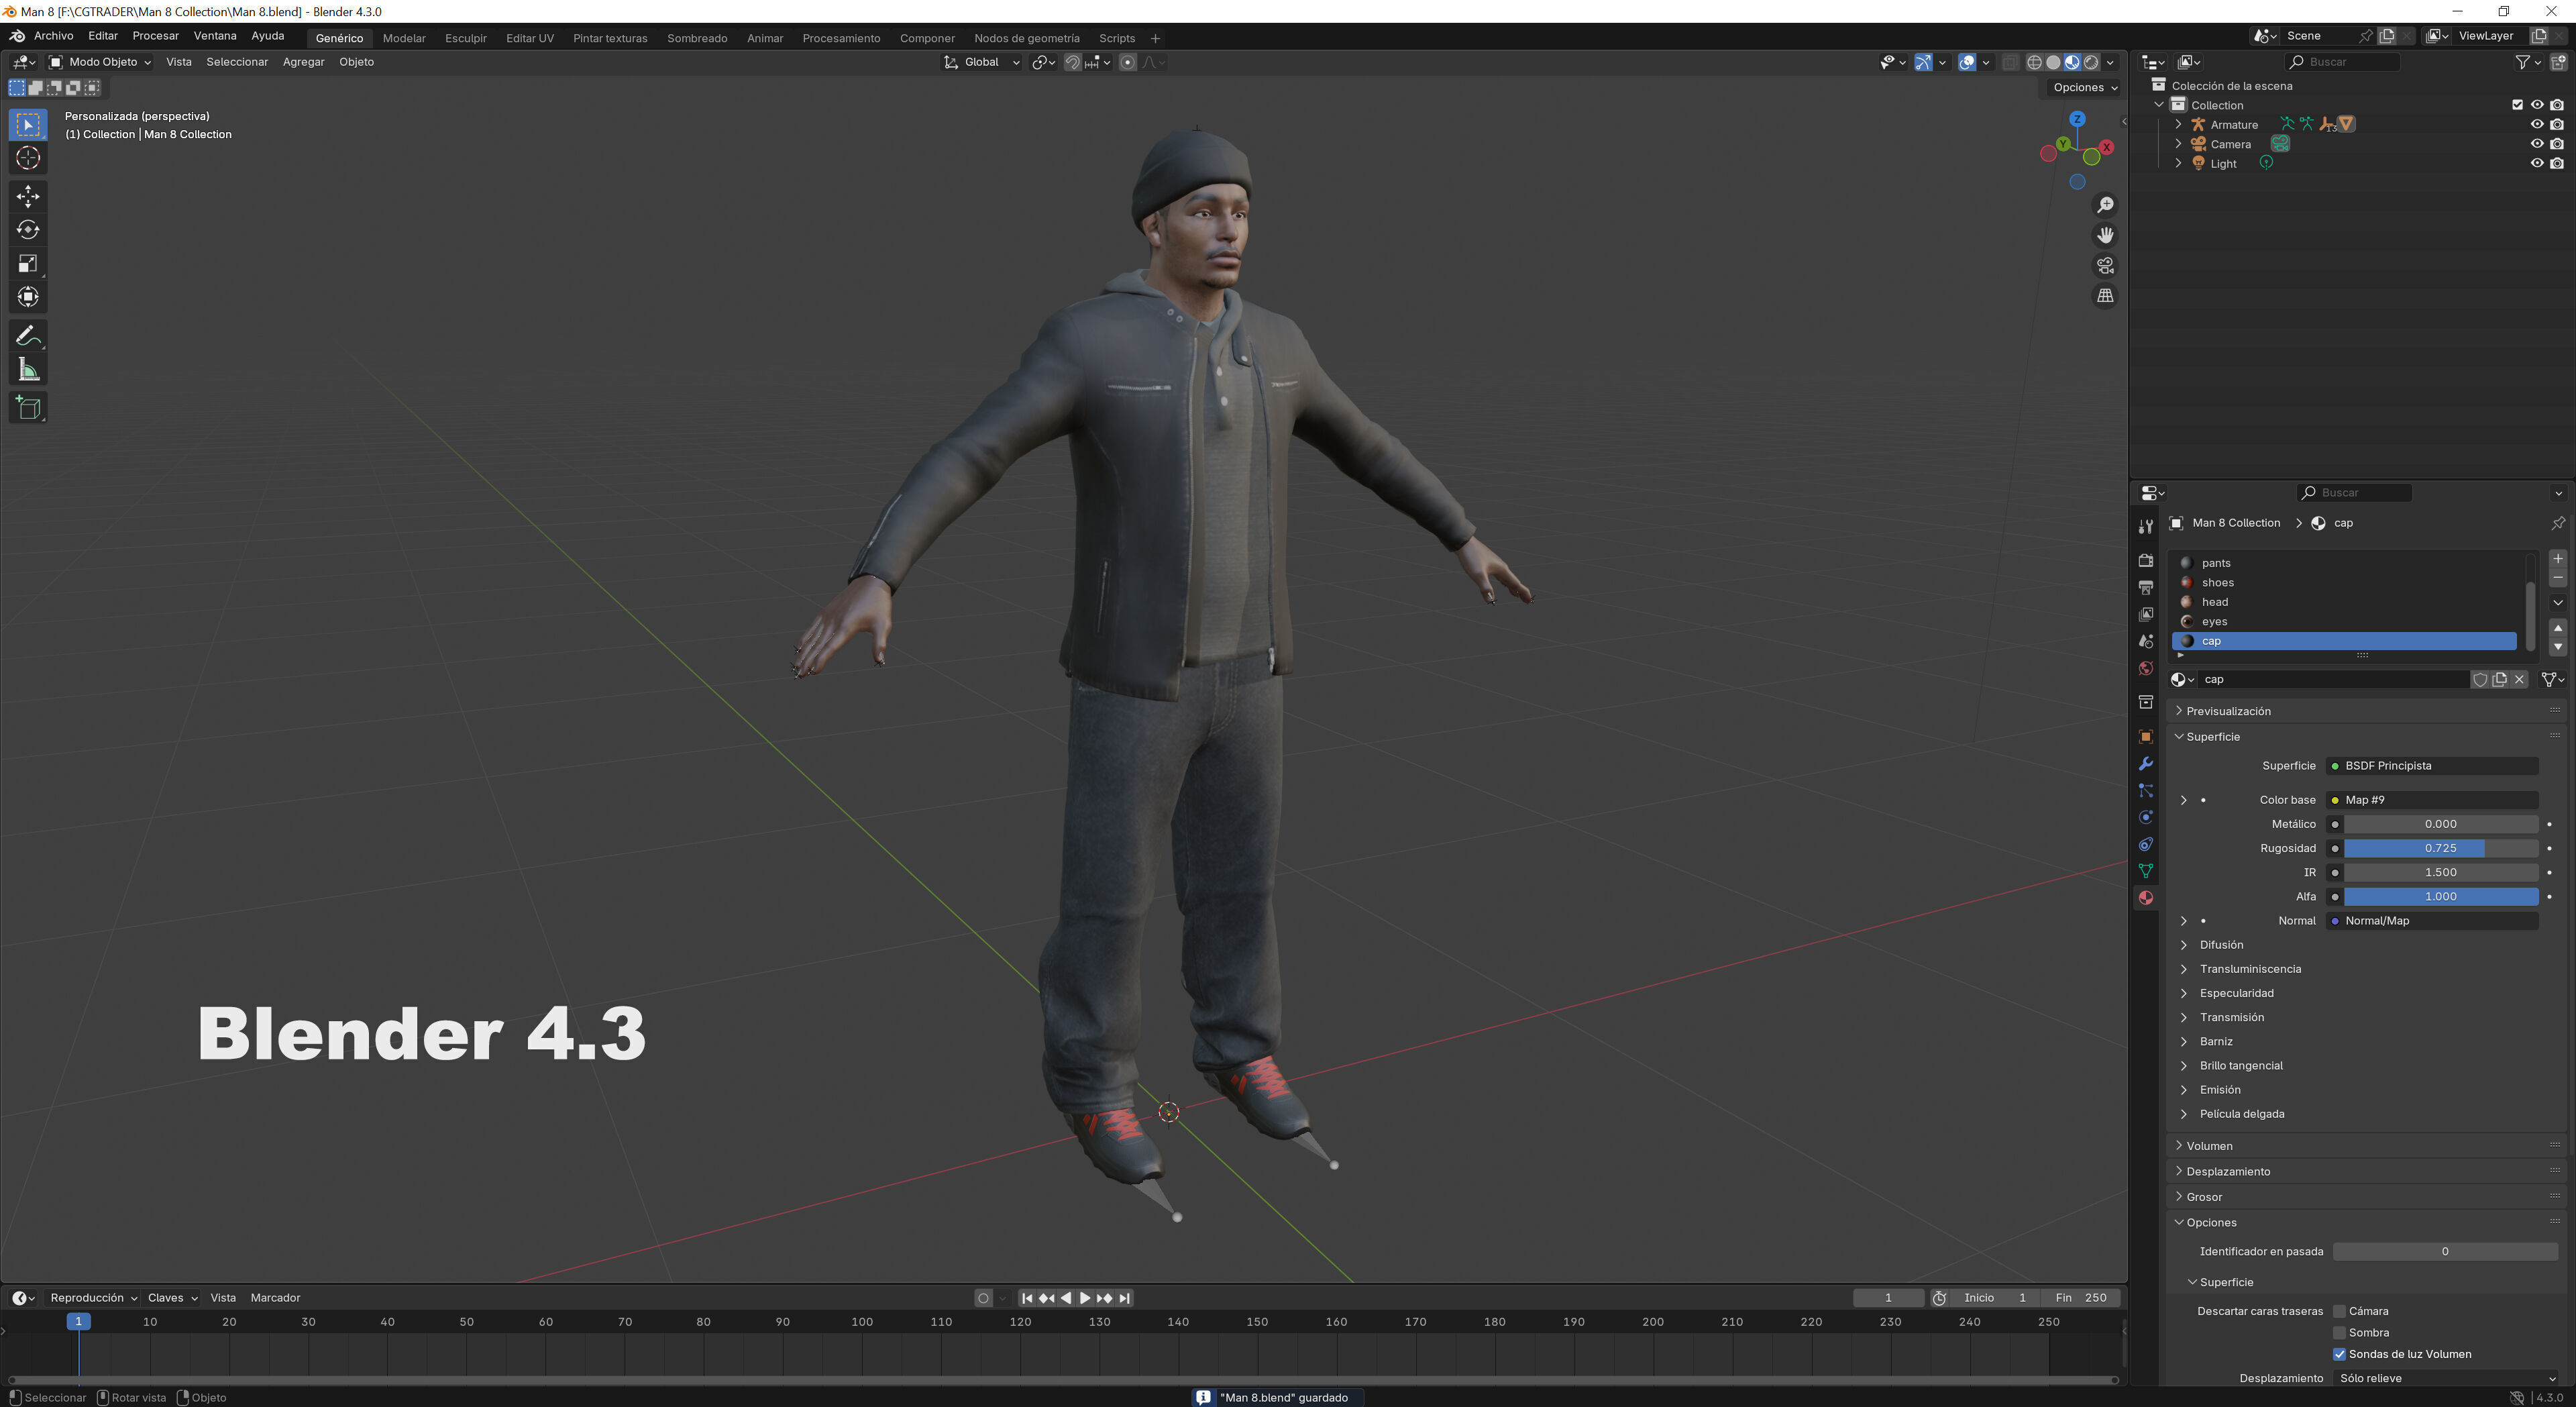Adjust the Alfa slider
The width and height of the screenshot is (2576, 1407).
(2440, 897)
